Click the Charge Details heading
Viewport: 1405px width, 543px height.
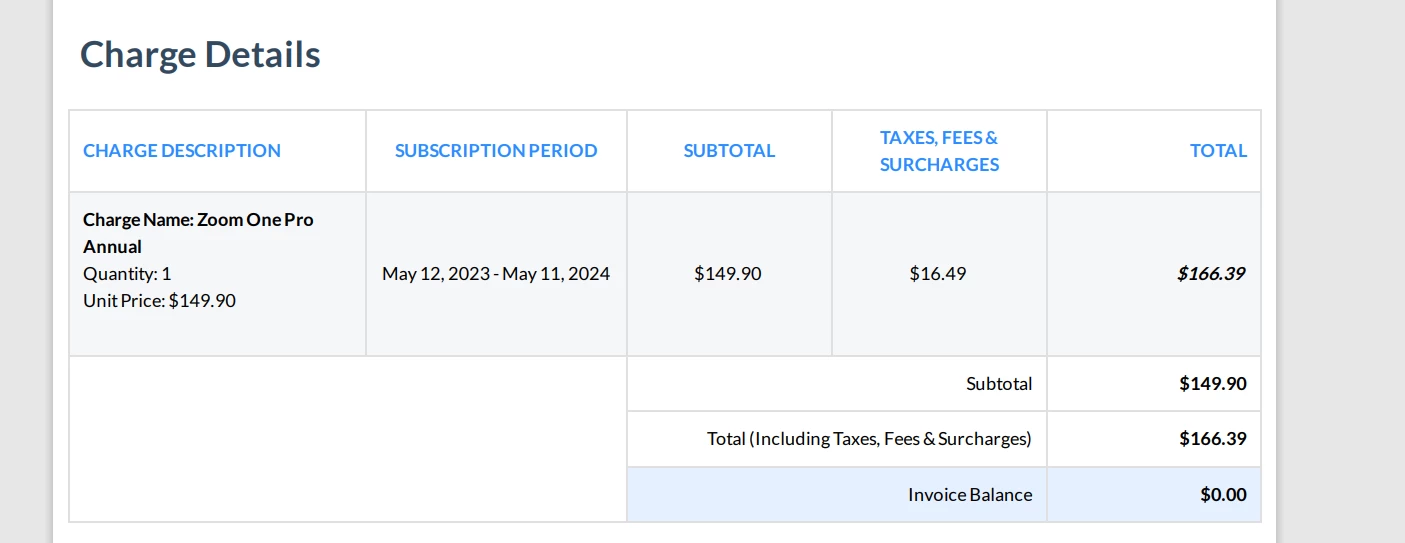point(200,54)
